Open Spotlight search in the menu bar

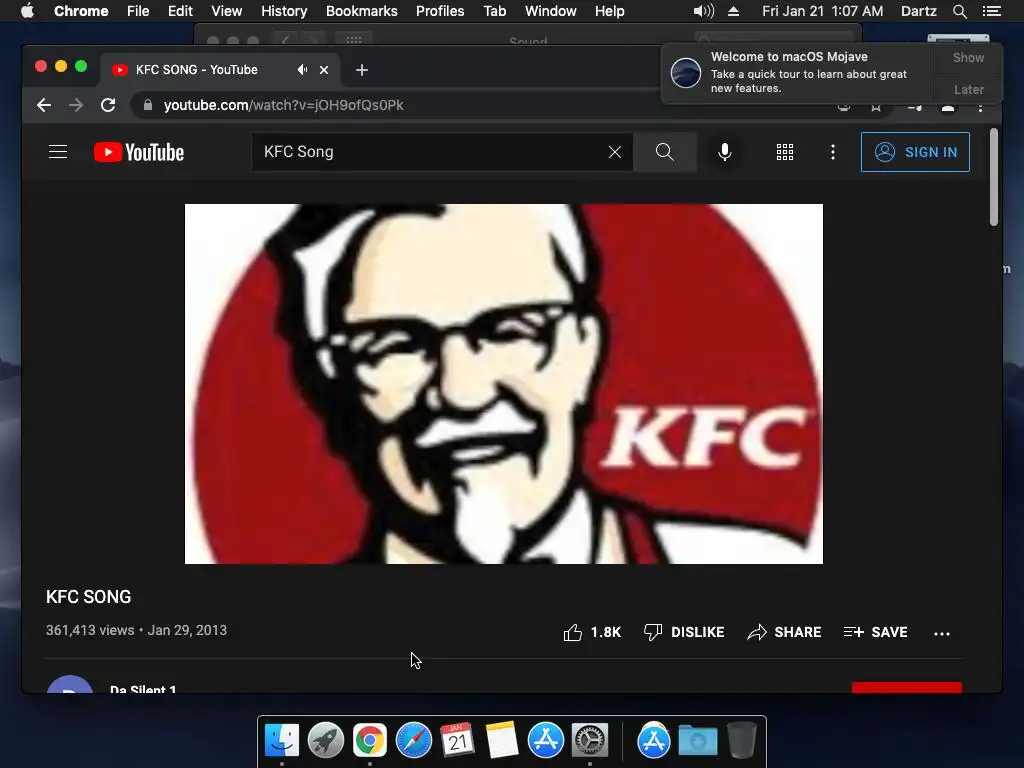(959, 11)
